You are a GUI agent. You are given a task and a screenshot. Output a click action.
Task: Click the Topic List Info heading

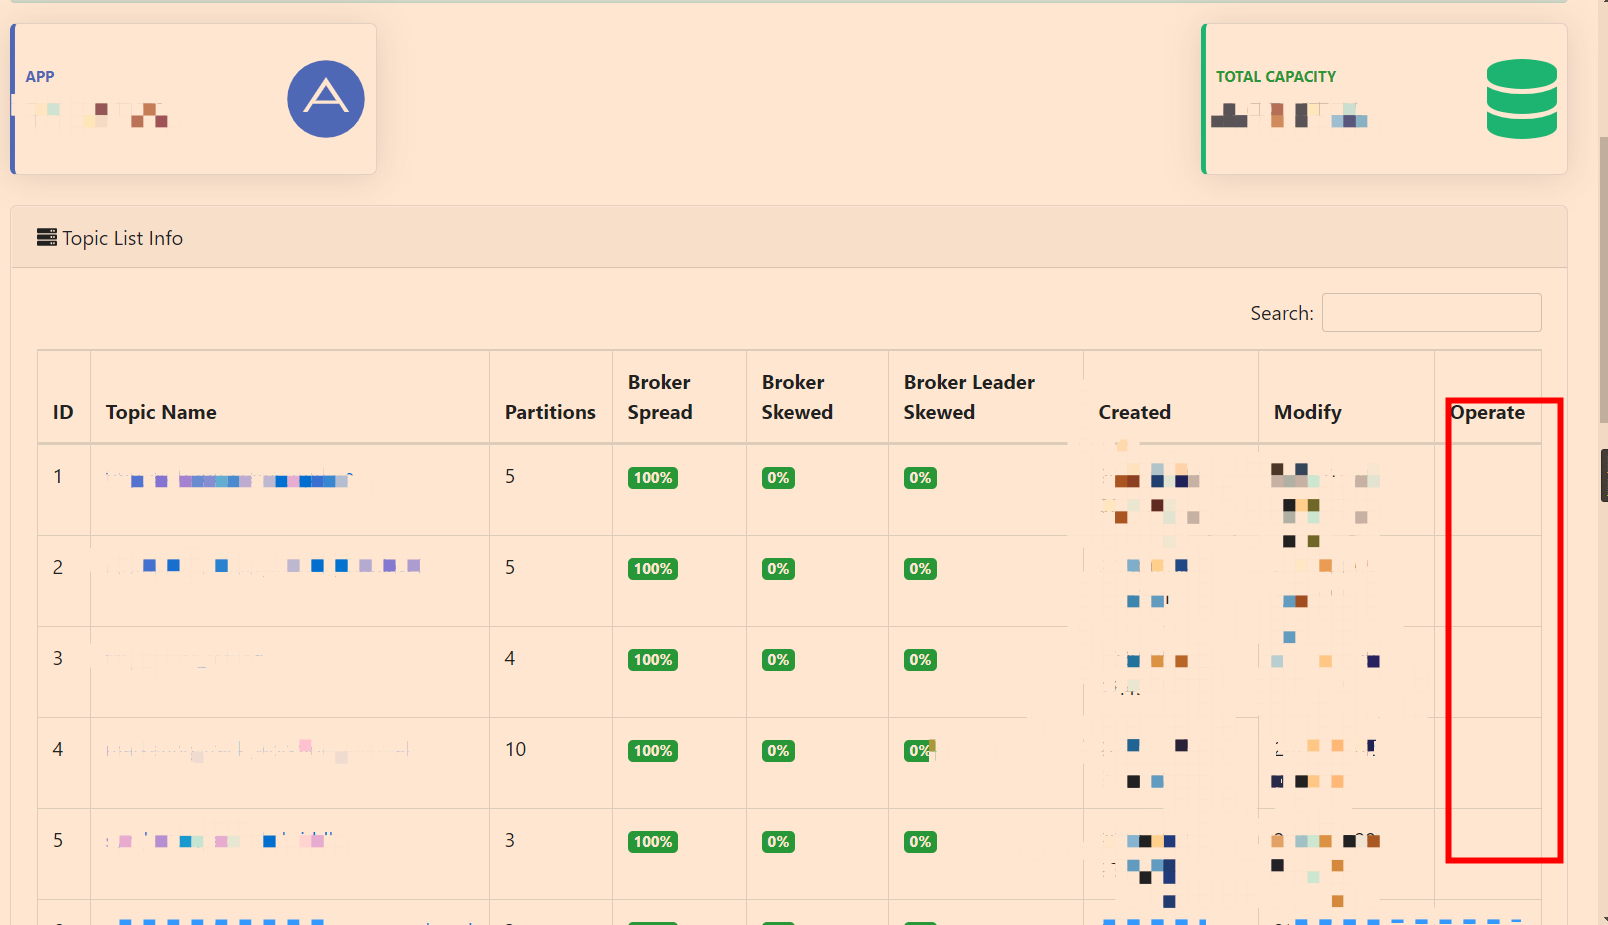tap(122, 238)
